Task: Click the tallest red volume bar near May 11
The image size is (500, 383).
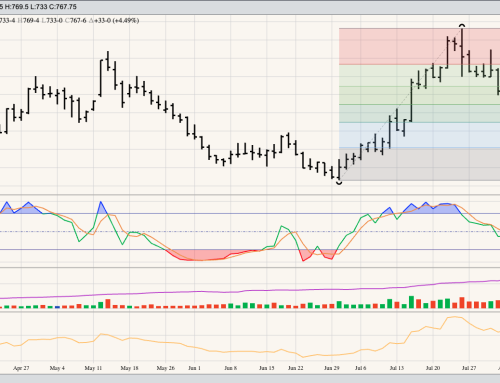Action: coord(108,303)
